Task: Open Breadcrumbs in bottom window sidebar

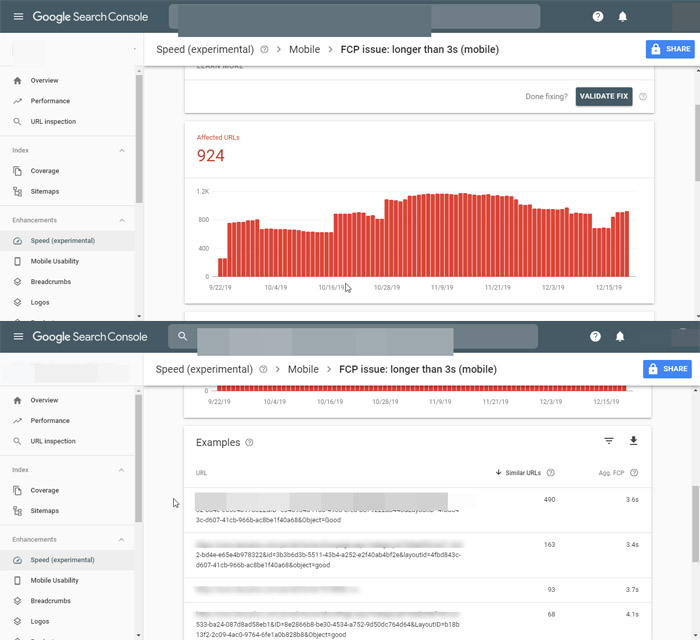Action: [x=67, y=601]
